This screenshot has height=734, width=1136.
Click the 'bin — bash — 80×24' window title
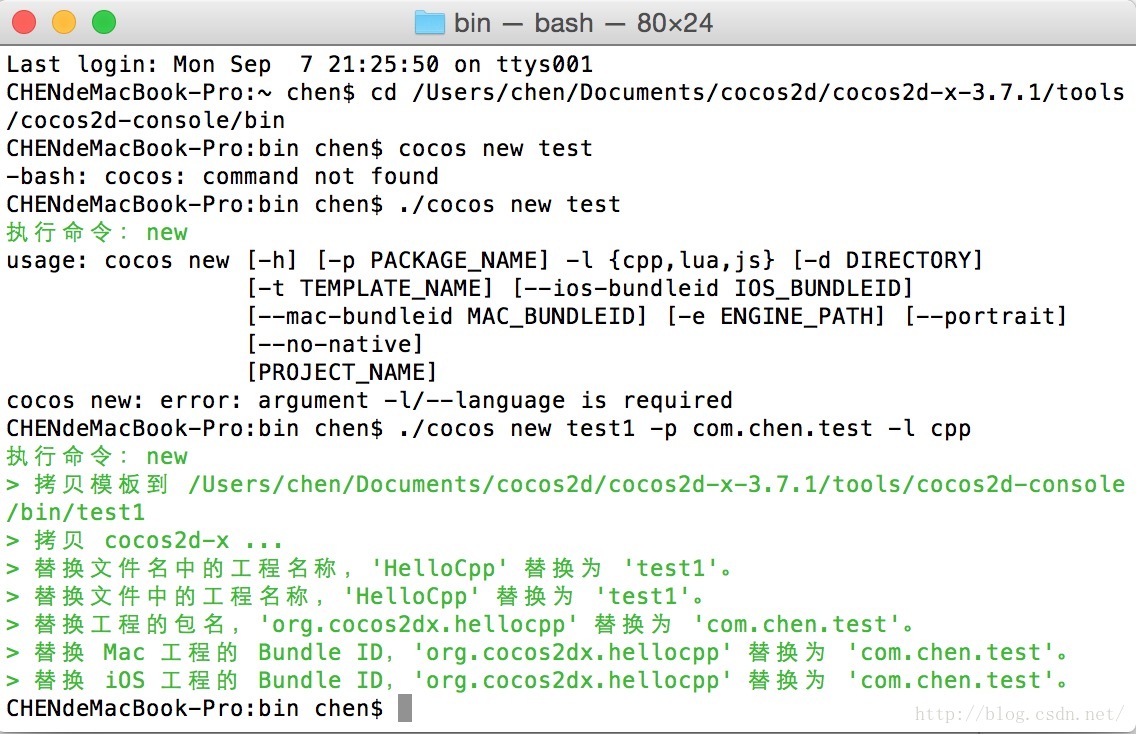(583, 23)
